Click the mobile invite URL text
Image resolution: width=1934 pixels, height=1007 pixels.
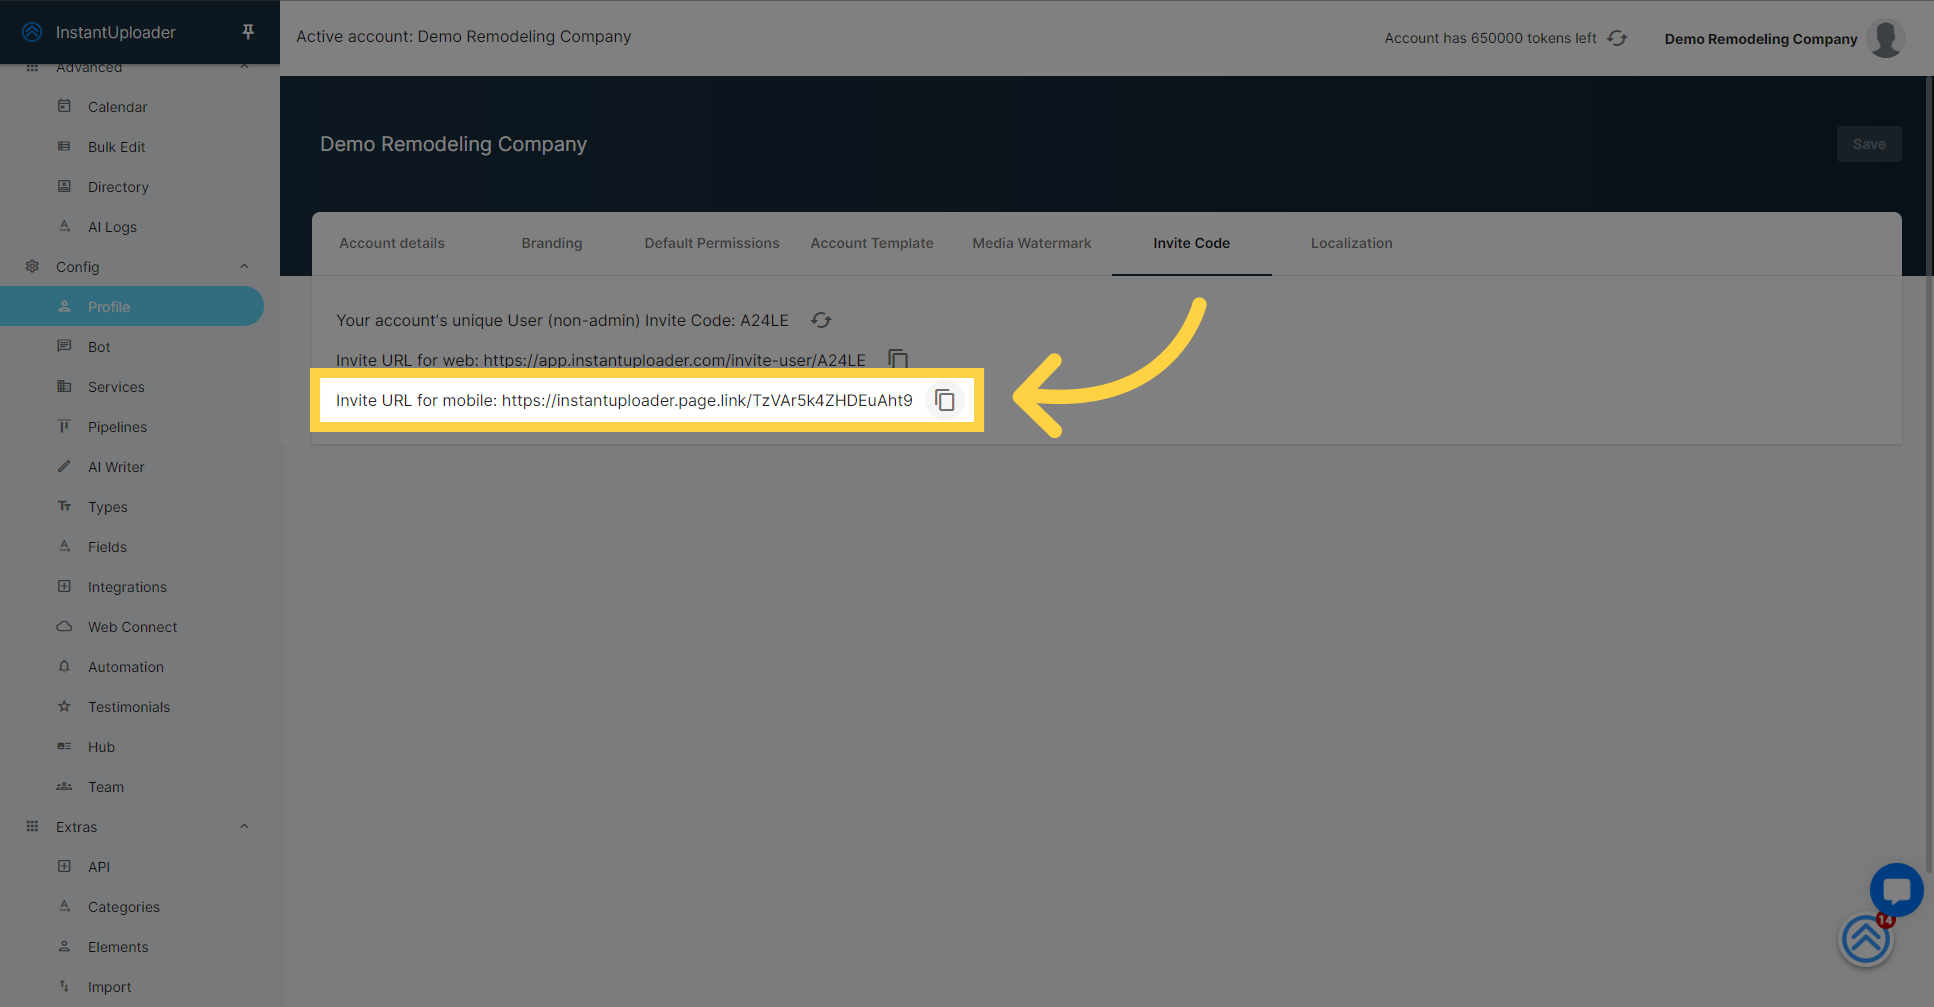[x=707, y=400]
